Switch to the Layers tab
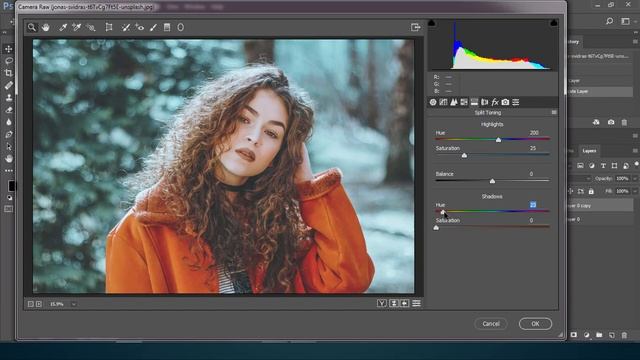This screenshot has width=640, height=360. coord(589,151)
